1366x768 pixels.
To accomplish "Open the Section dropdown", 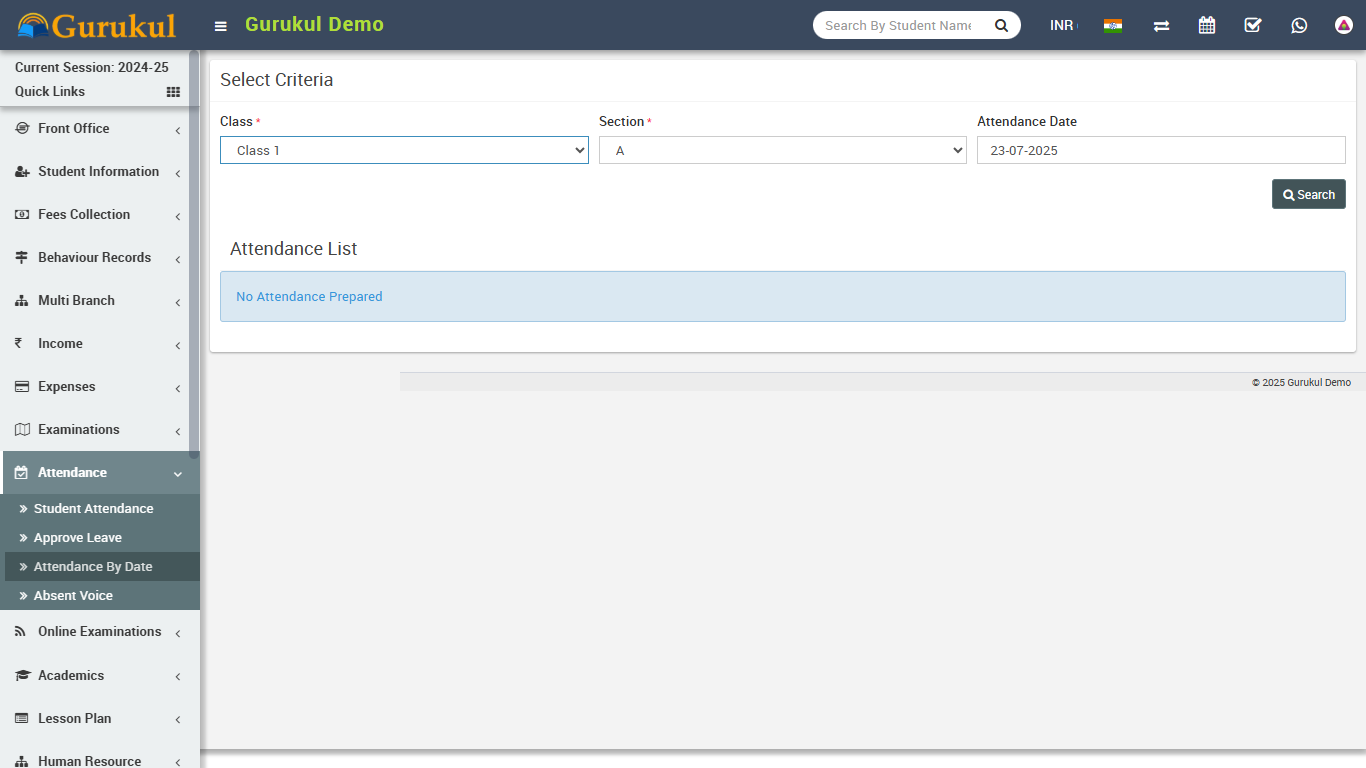I will 782,150.
